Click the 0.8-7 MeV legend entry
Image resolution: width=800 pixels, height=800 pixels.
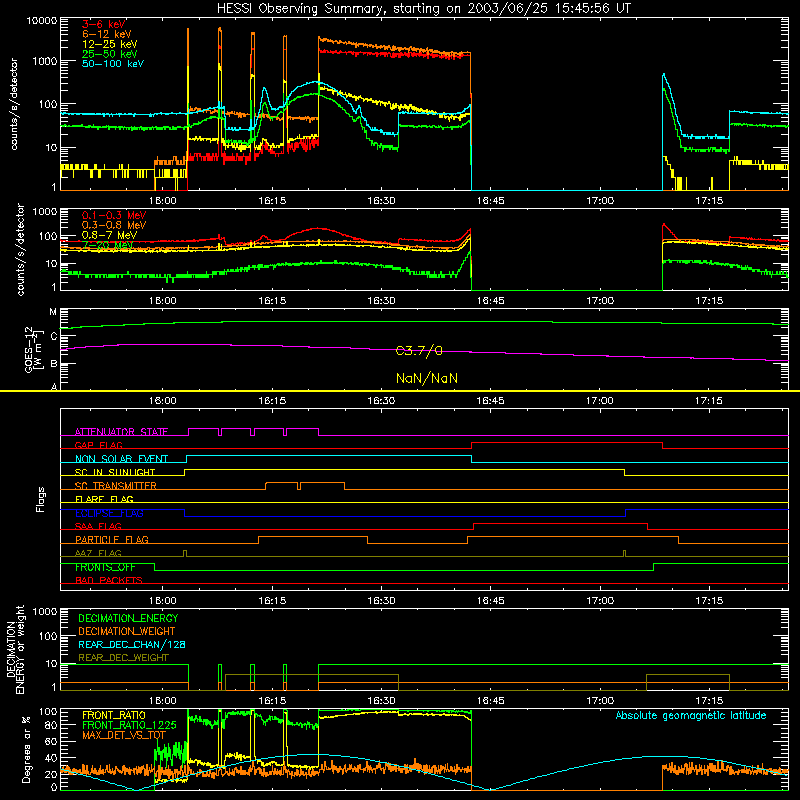(x=109, y=235)
